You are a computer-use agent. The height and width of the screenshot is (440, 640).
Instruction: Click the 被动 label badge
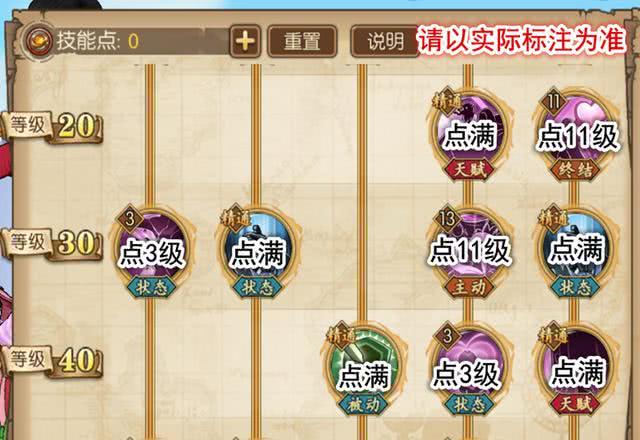pos(363,405)
